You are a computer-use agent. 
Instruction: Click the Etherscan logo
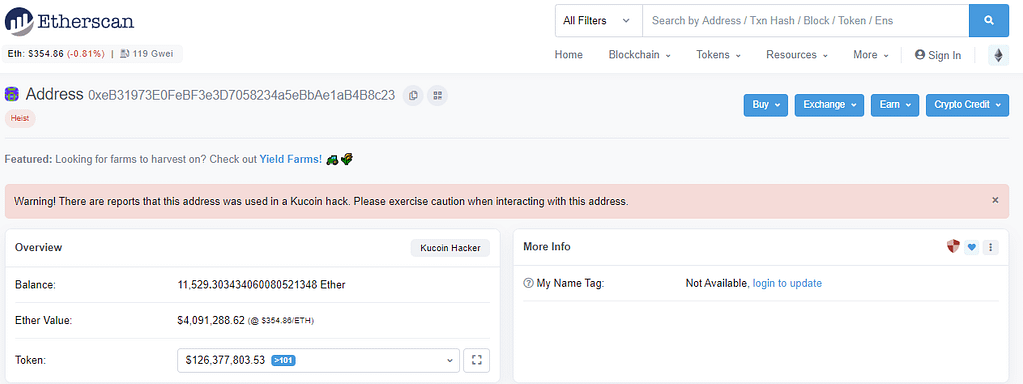[70, 21]
